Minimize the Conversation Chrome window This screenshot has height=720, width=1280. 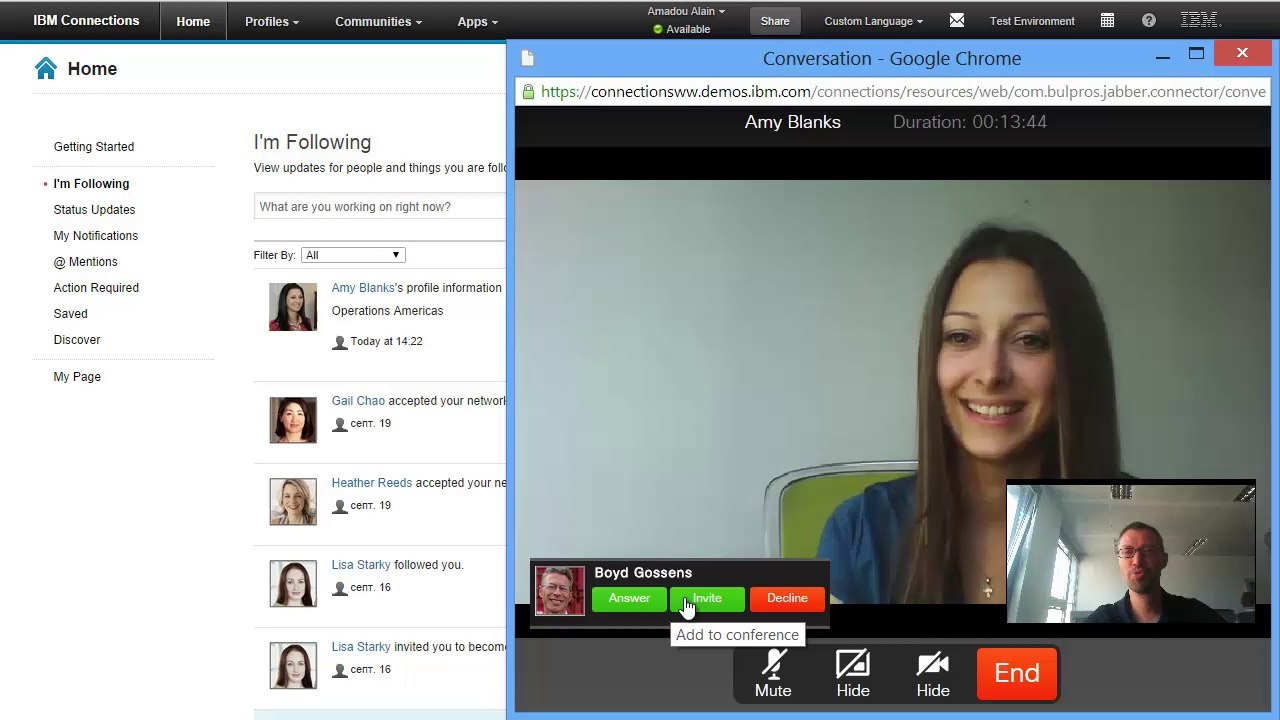tap(1162, 57)
